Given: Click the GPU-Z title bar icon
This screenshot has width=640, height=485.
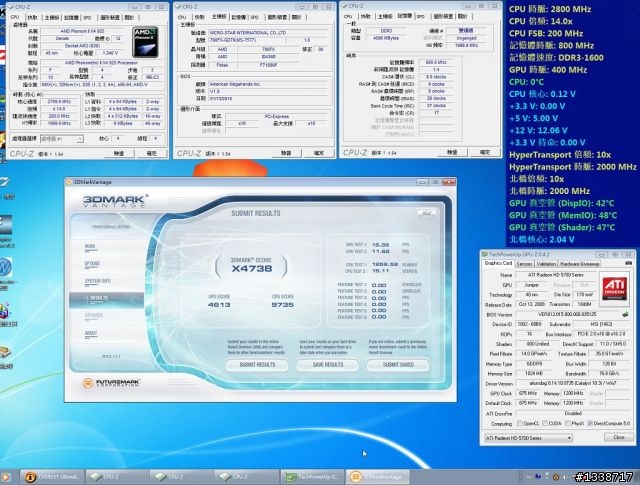Looking at the screenshot, I should click(485, 254).
